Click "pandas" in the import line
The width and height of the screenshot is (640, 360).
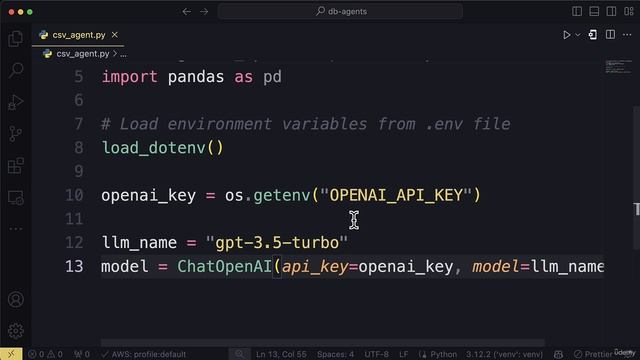pyautogui.click(x=196, y=77)
